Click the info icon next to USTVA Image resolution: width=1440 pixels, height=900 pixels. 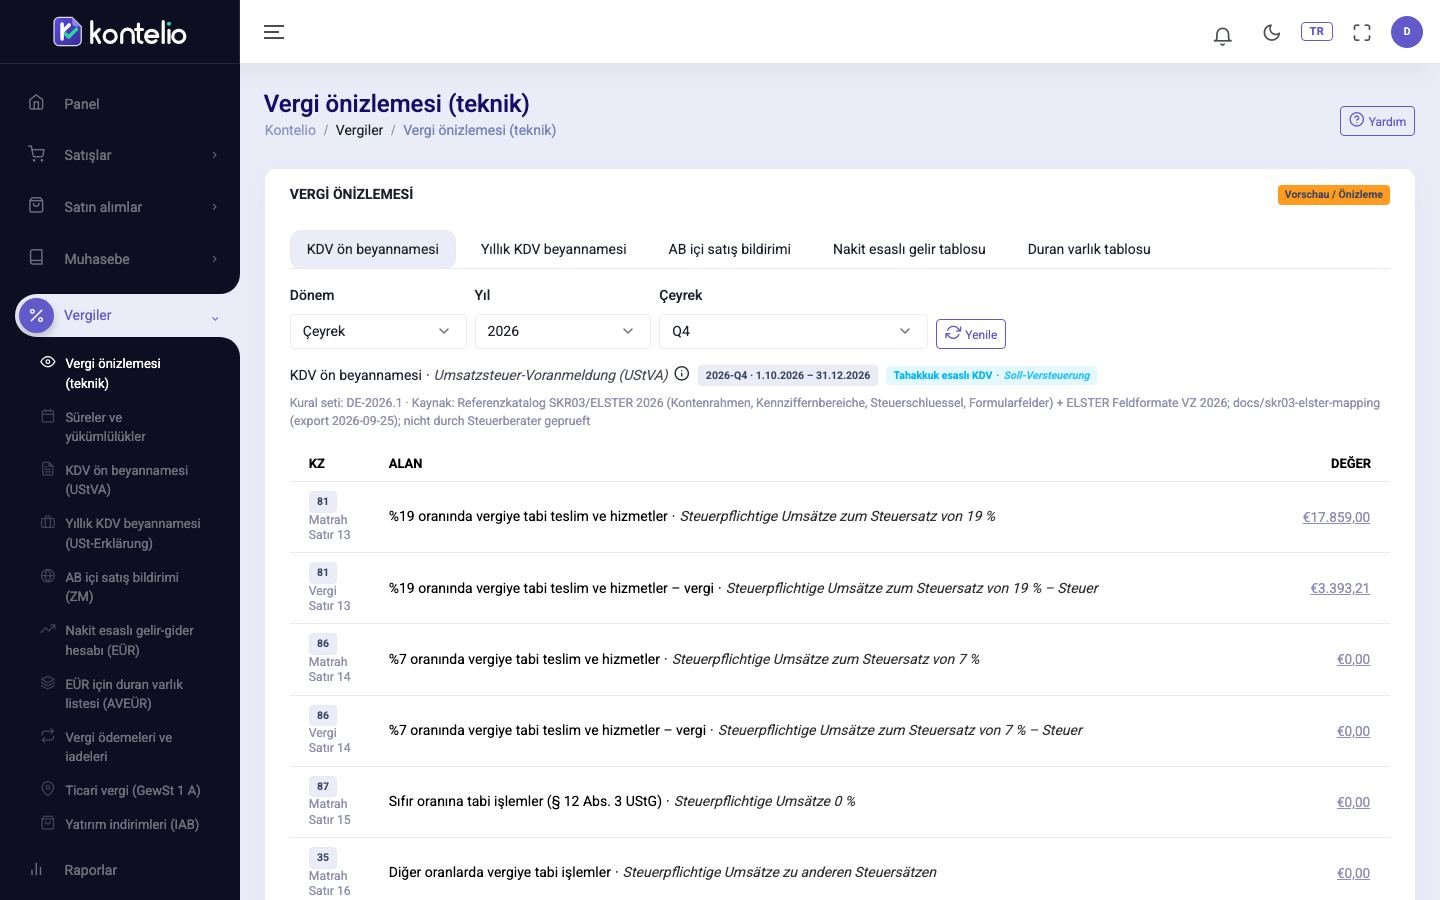[682, 374]
